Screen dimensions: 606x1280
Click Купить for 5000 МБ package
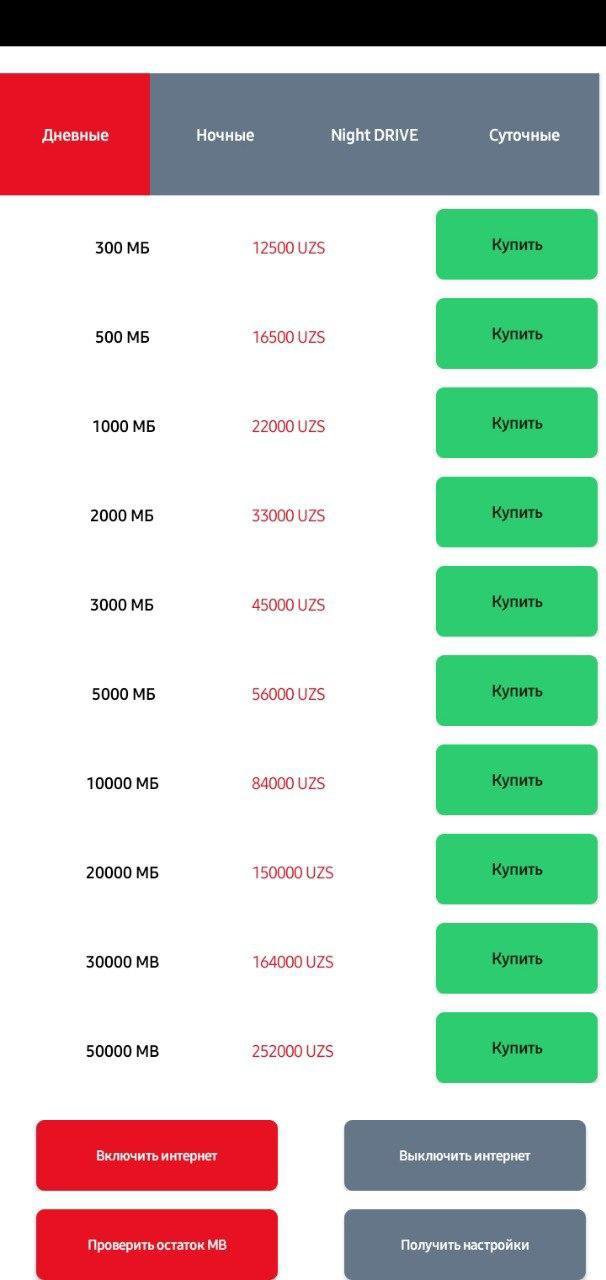516,691
